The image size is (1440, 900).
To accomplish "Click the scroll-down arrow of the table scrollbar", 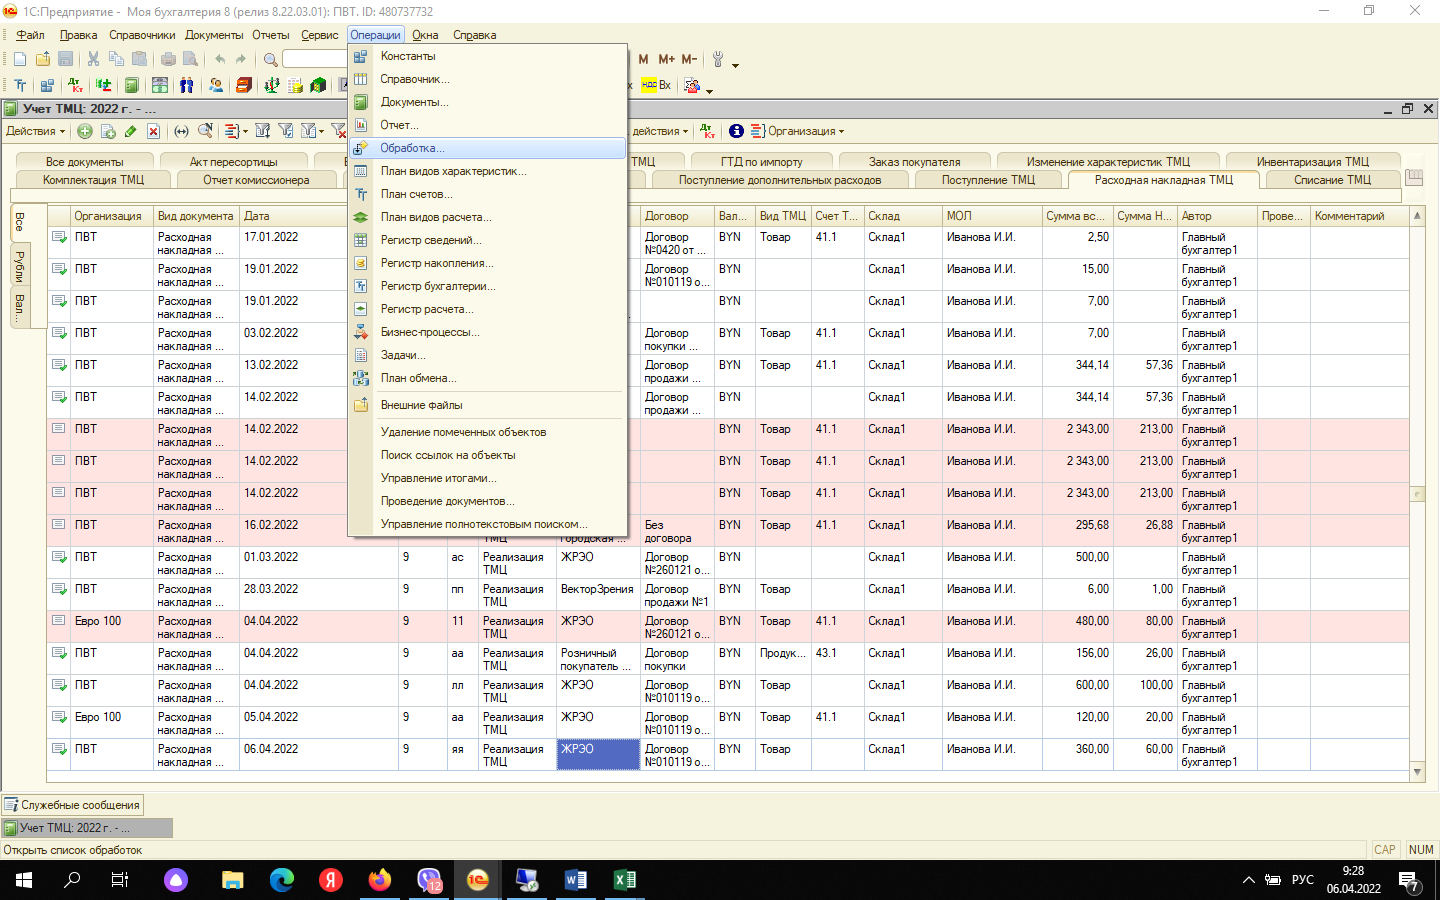I will point(1417,772).
